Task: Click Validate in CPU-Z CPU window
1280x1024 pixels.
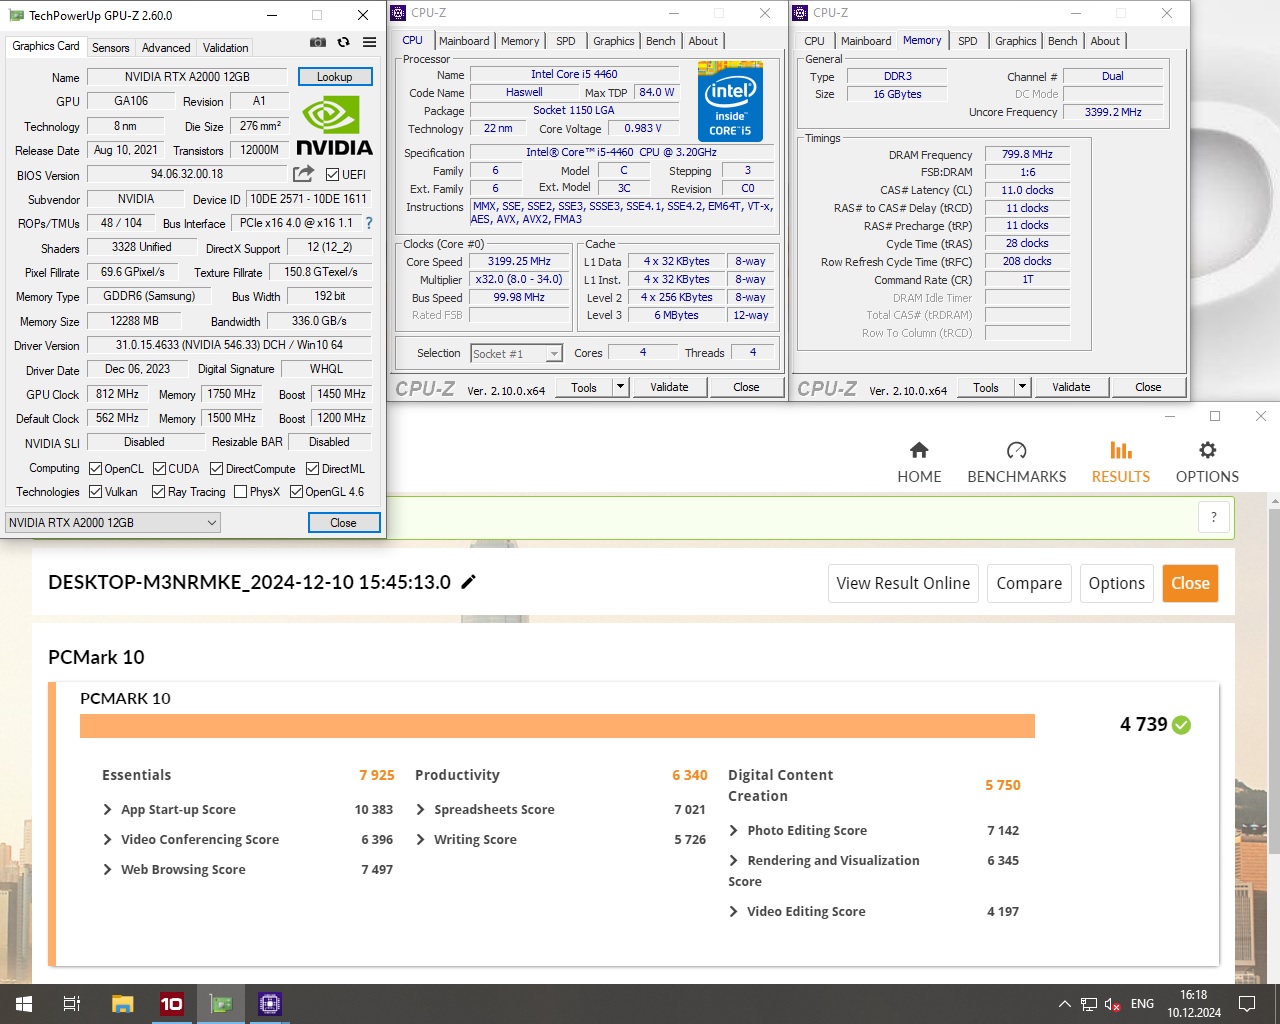Action: [669, 387]
